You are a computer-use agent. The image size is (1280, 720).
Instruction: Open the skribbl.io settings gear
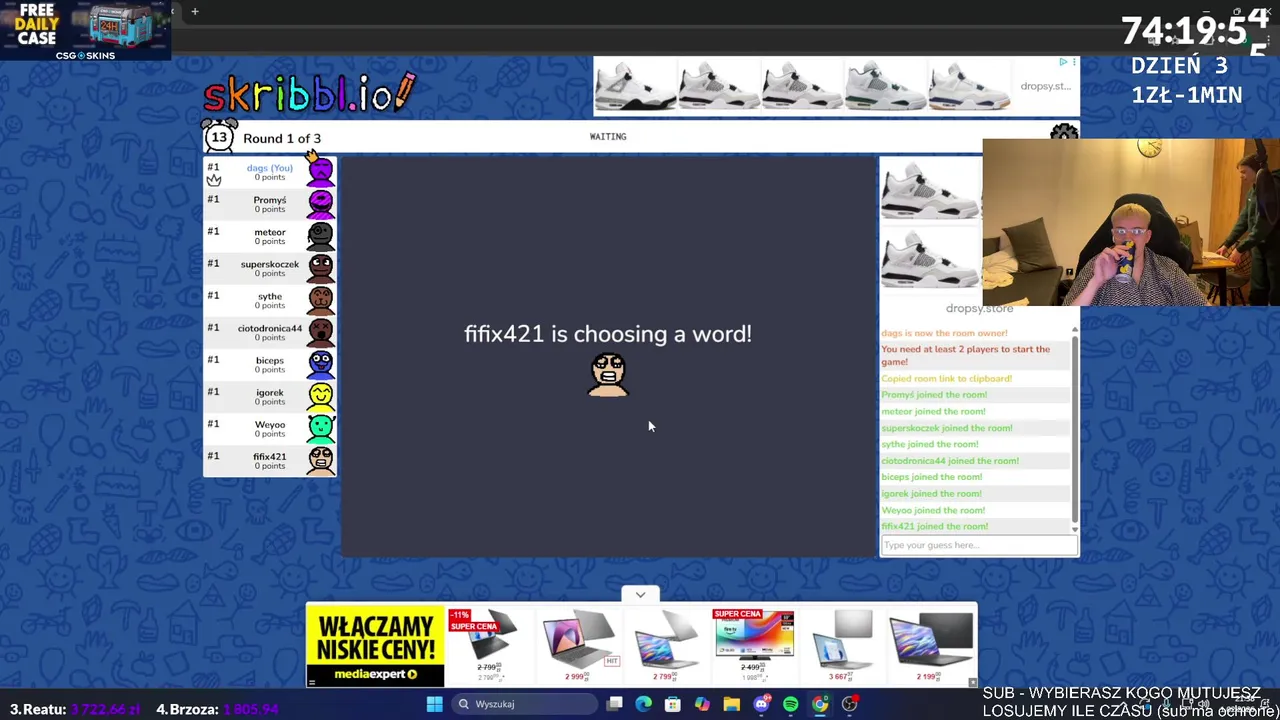pos(1064,133)
